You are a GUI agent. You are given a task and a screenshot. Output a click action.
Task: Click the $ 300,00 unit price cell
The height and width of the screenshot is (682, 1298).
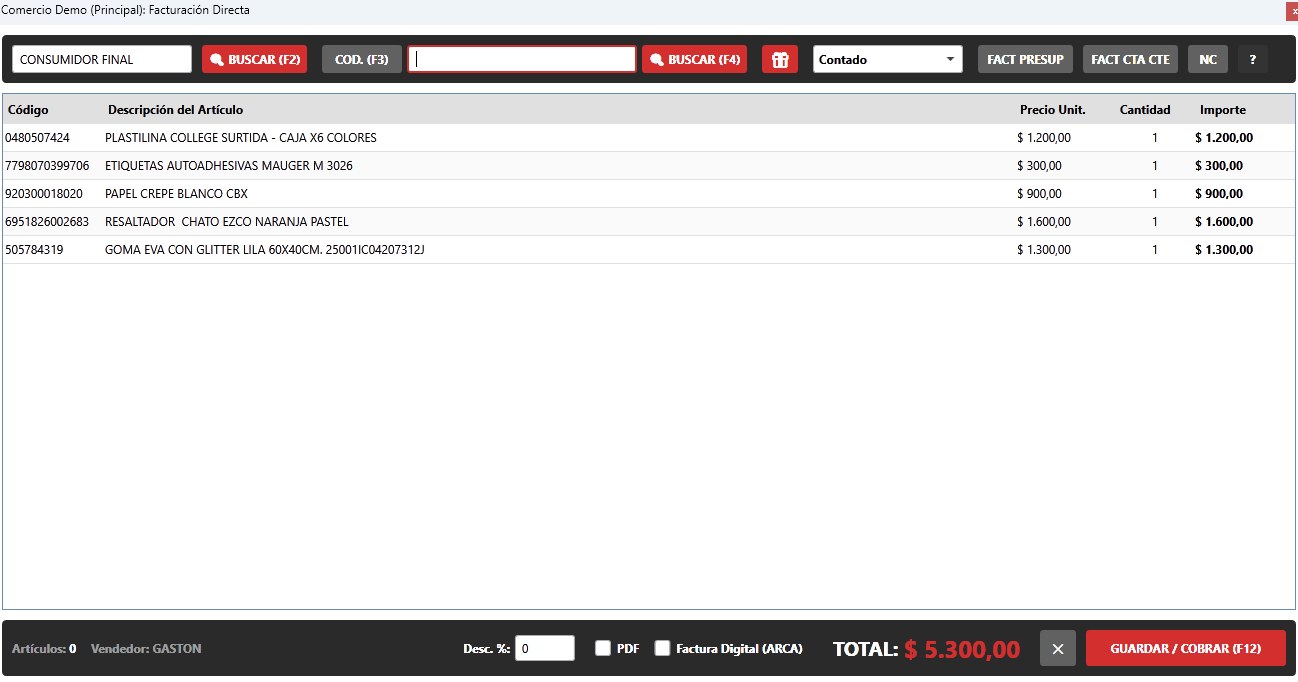click(1039, 166)
